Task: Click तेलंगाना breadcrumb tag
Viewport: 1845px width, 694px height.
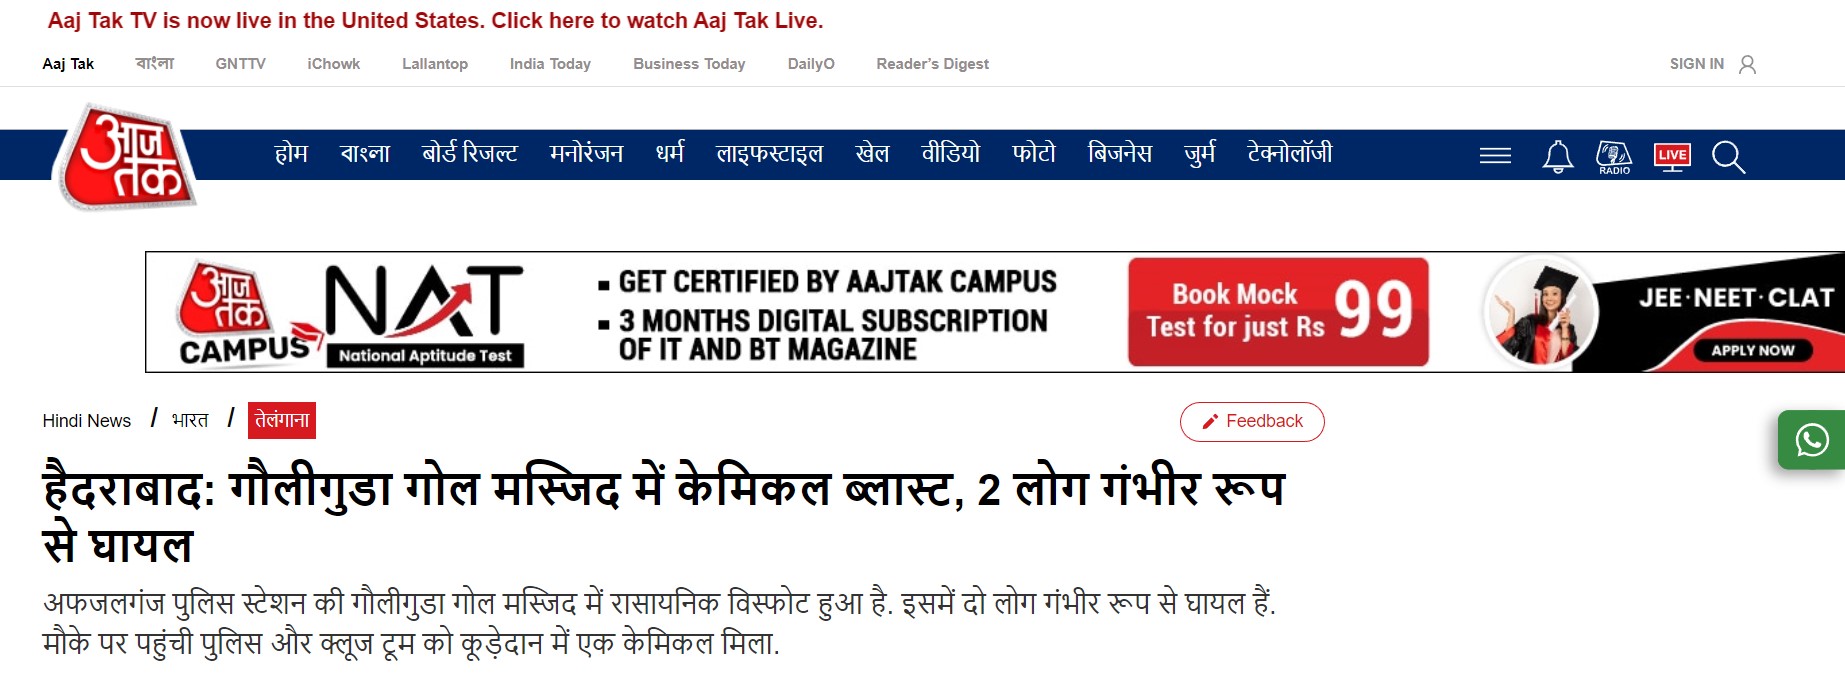Action: pos(282,420)
